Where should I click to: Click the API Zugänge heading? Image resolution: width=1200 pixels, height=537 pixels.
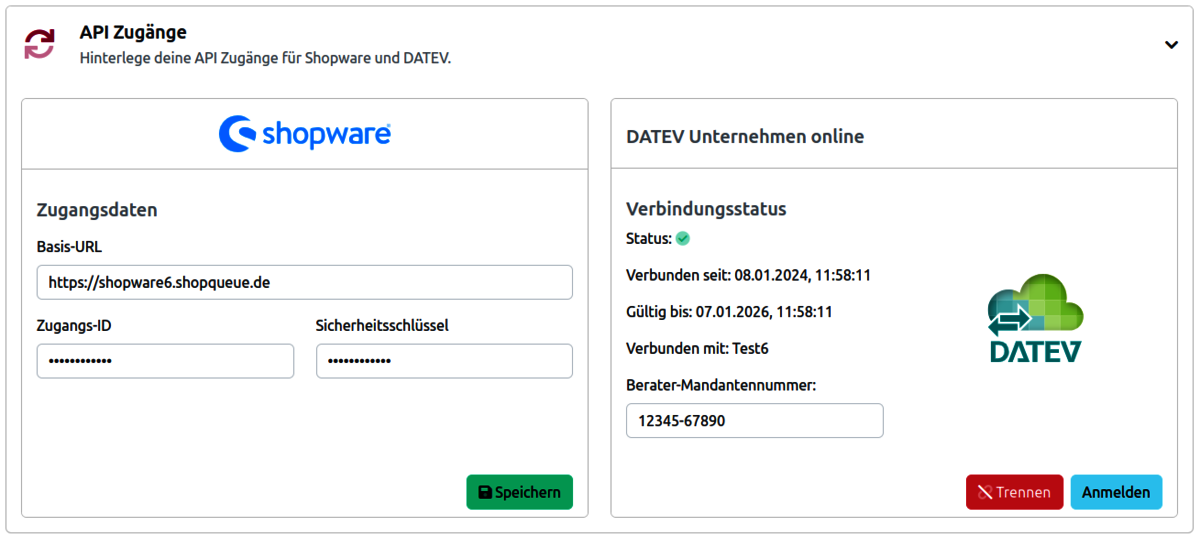[133, 33]
